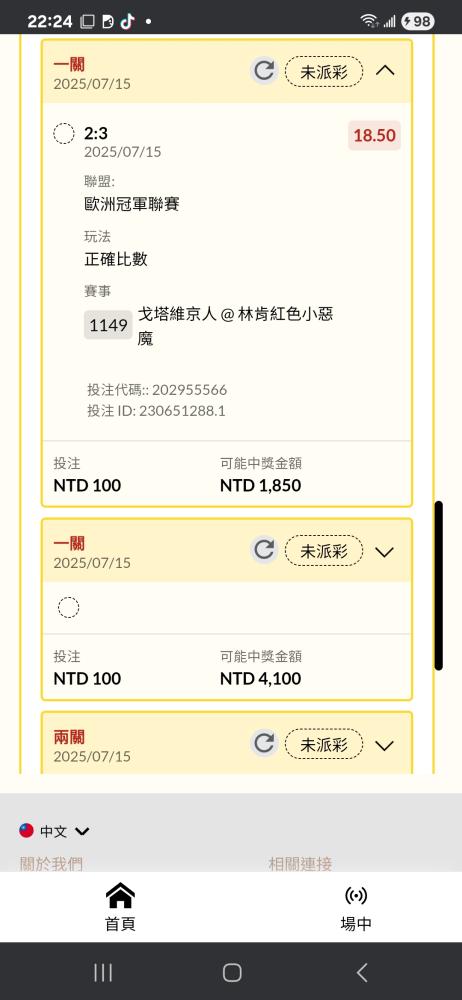462x1000 pixels.
Task: Open the 相關連接 section
Action: (x=301, y=864)
